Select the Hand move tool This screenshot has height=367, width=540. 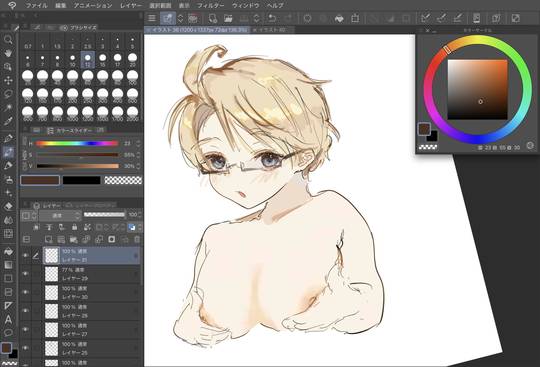(8, 53)
